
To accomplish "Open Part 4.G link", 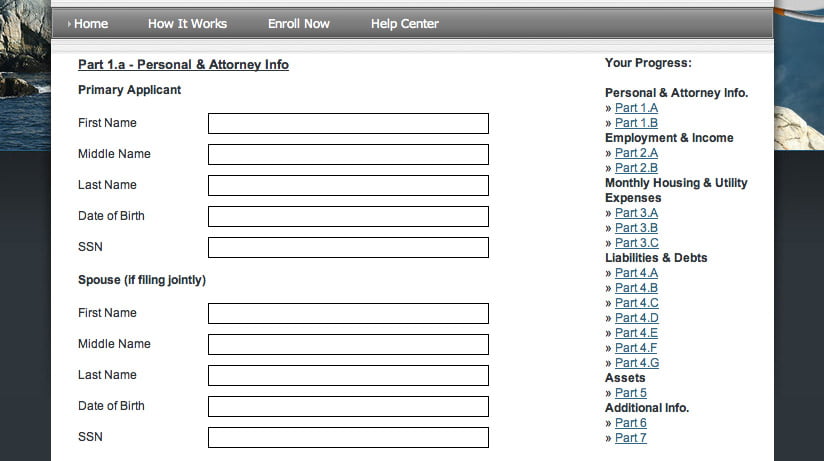I will click(637, 363).
